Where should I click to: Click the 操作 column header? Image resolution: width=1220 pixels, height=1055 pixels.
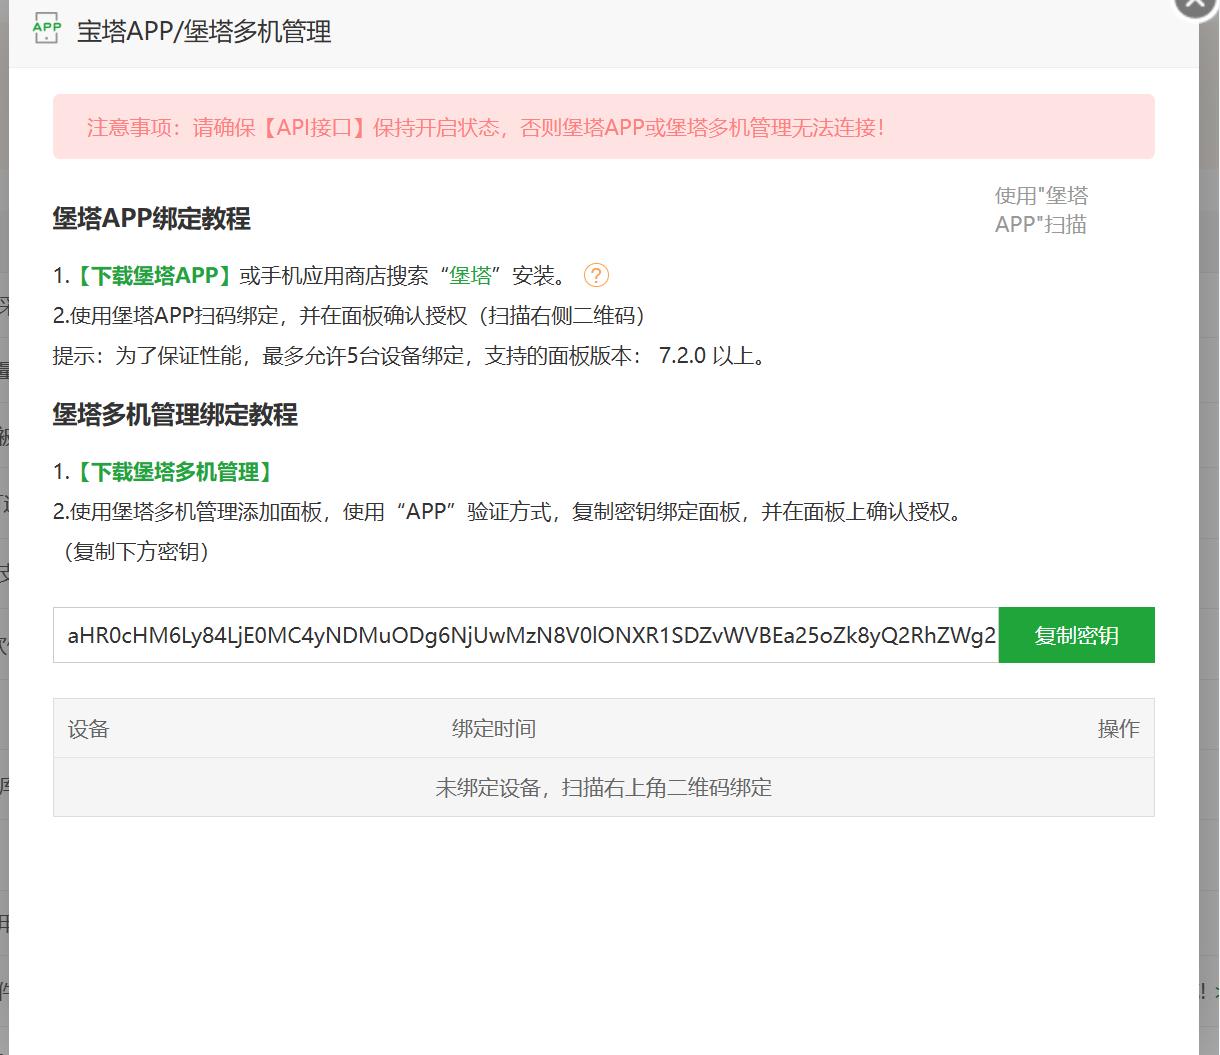pos(1118,729)
